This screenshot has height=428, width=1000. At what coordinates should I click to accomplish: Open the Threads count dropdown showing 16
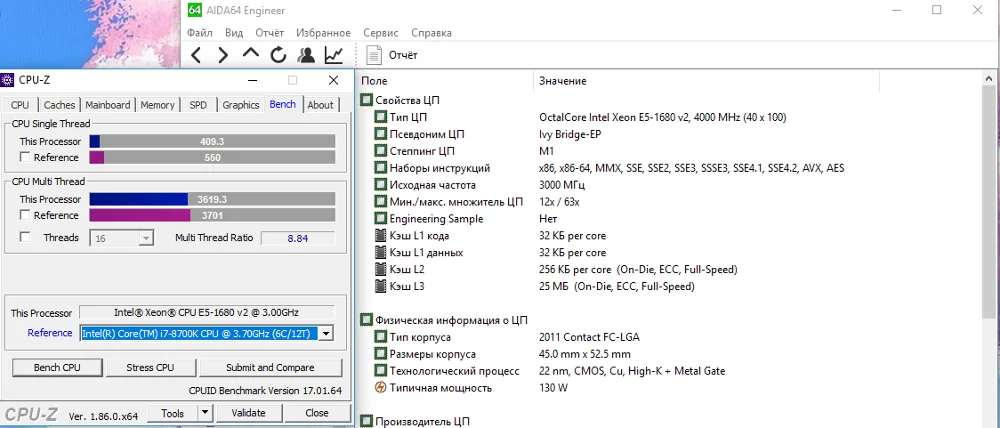(x=146, y=238)
